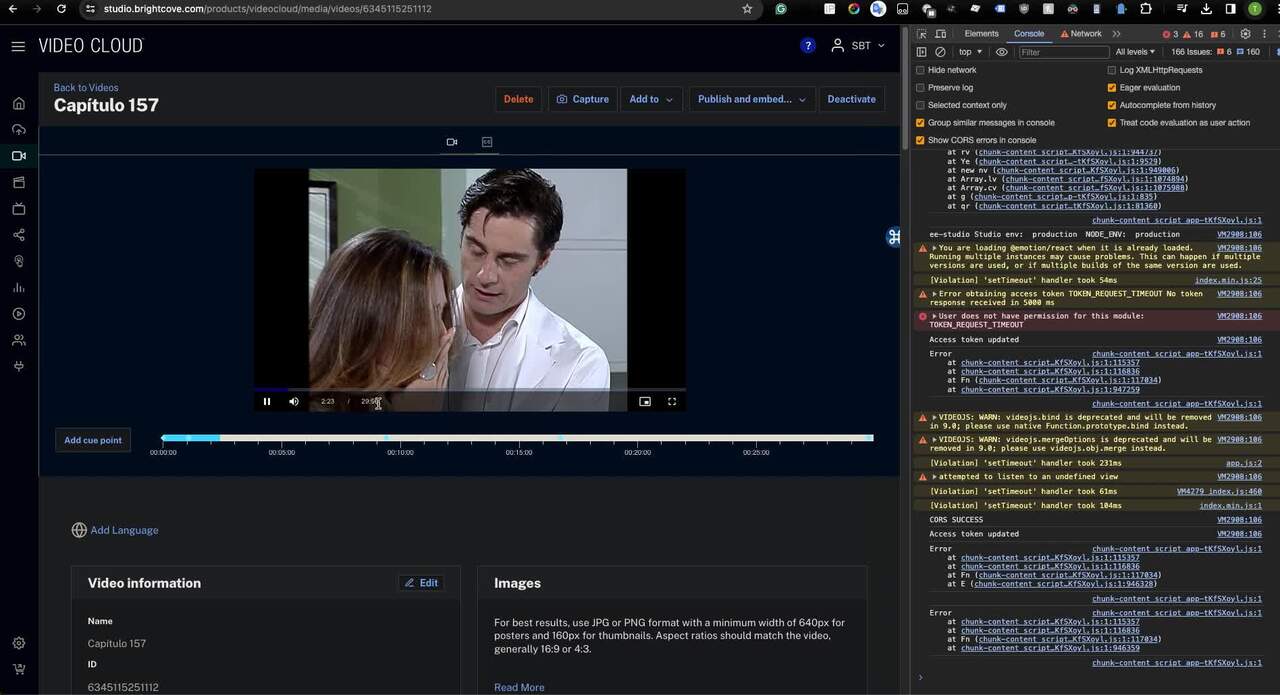Uncheck Treat code evaluation as user action
Screen dimensions: 1280x695
(1112, 123)
